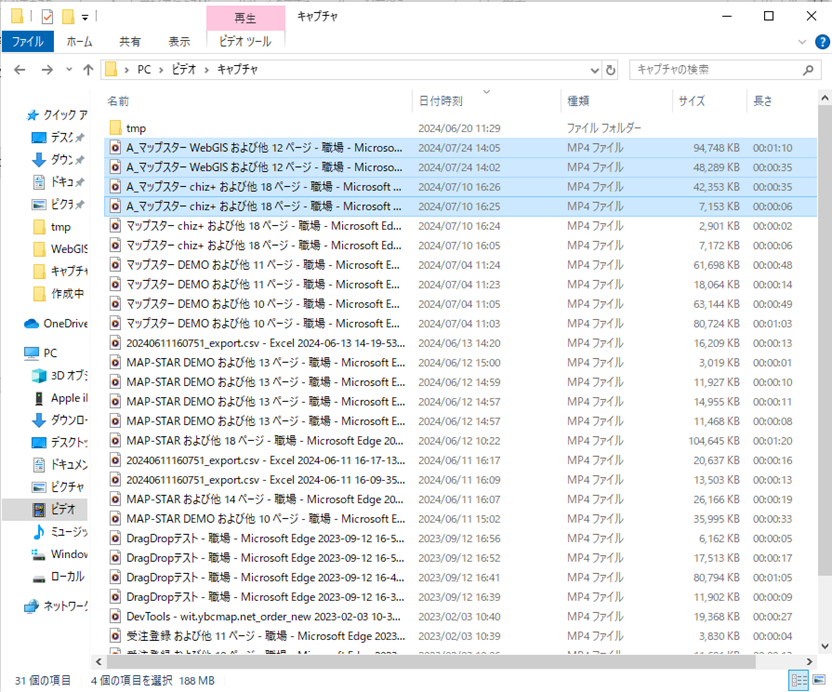Switch to the details view using the status bar icon

pos(799,680)
